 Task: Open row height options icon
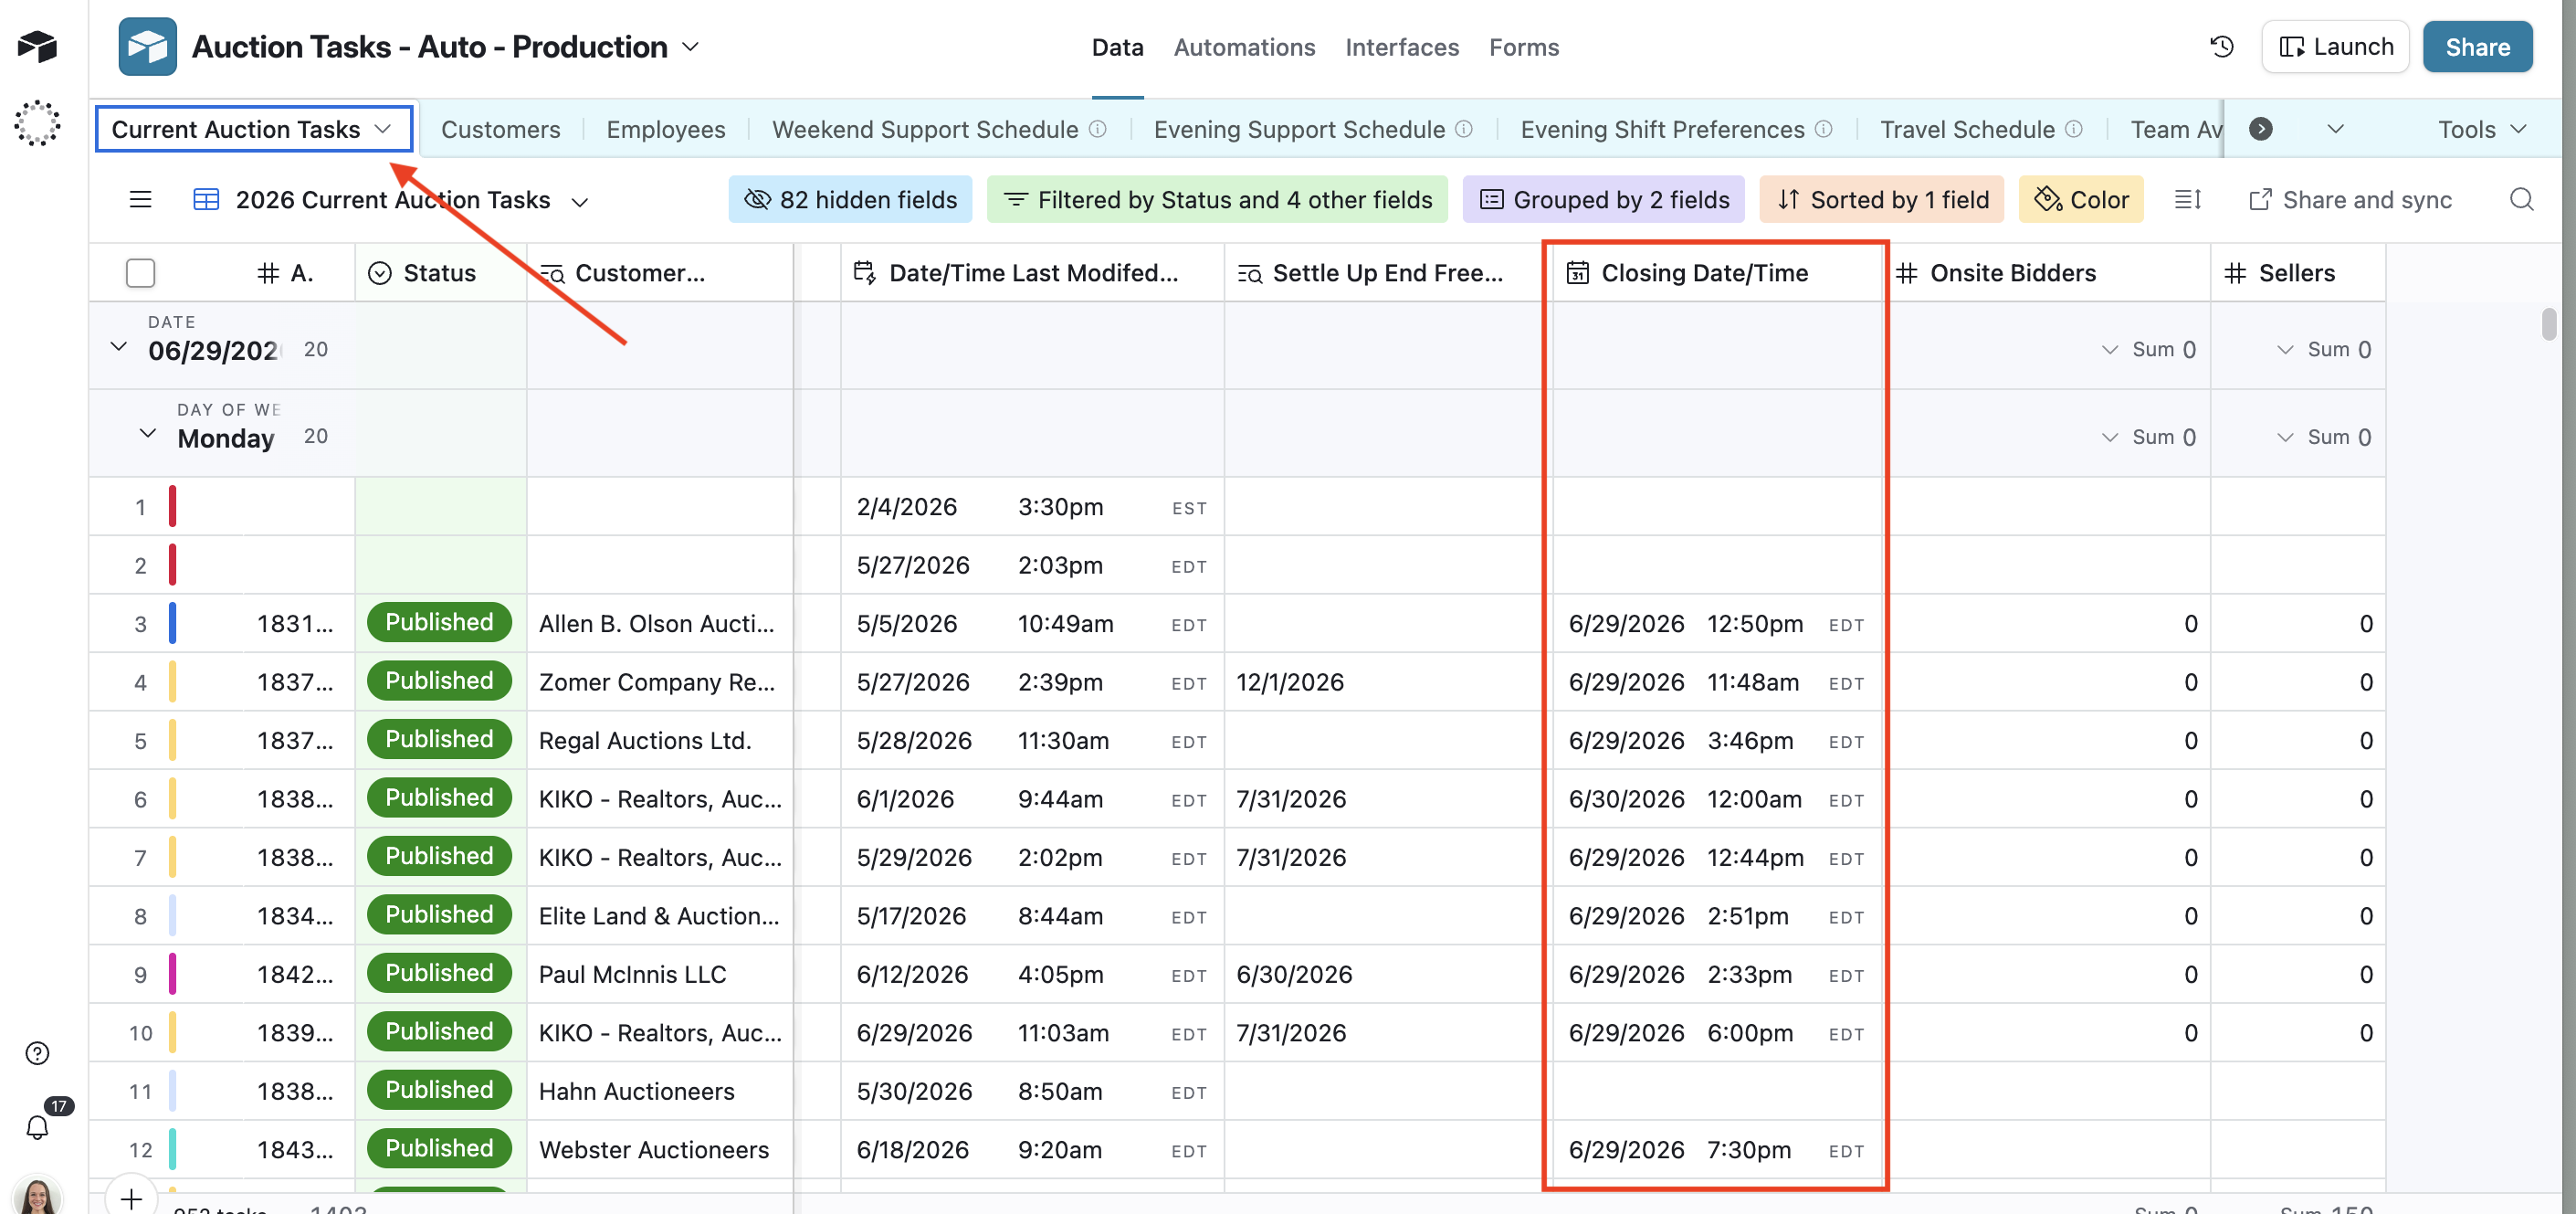(2187, 200)
